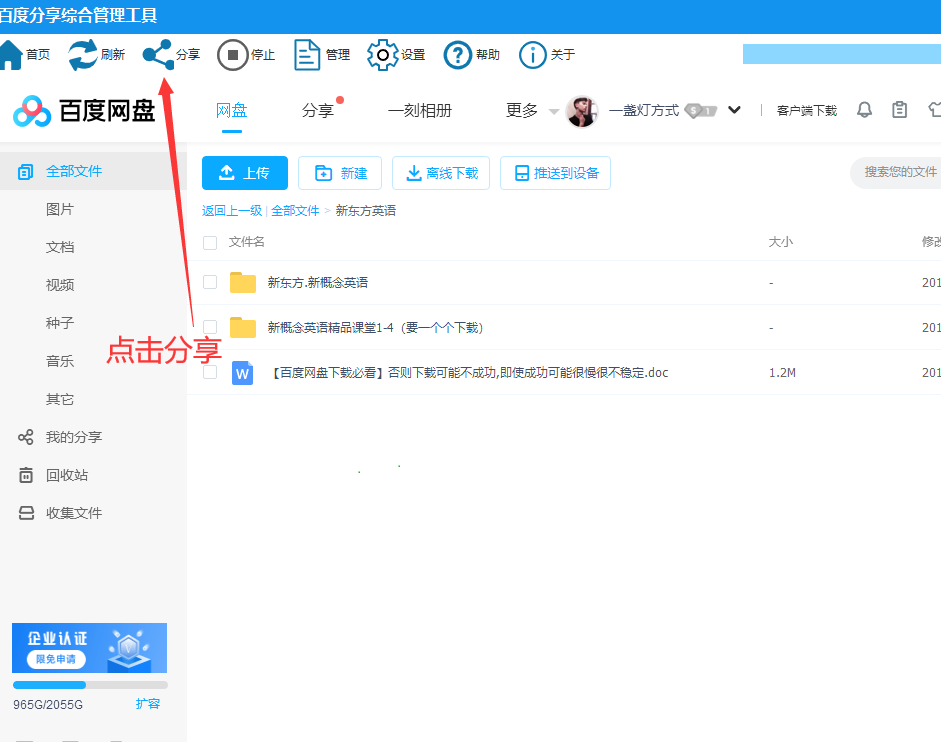
Task: Switch to the 分享 tab
Action: point(318,110)
